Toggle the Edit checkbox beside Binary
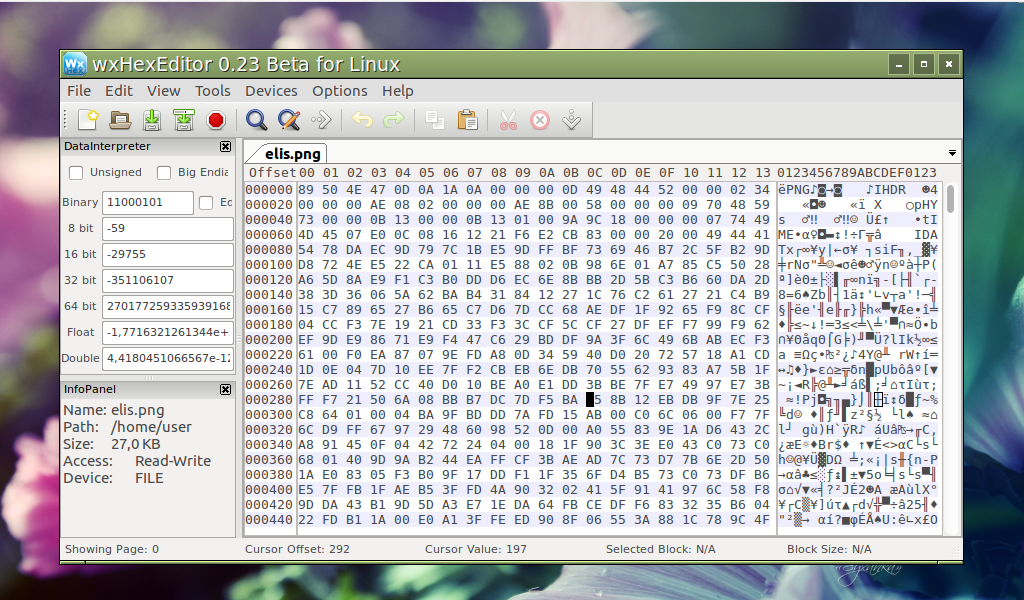This screenshot has height=600, width=1024. (x=206, y=202)
